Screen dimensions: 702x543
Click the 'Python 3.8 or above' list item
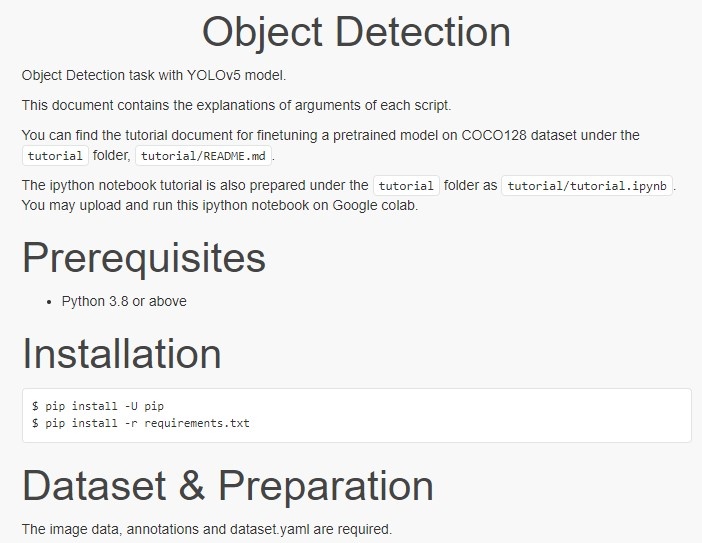click(124, 301)
